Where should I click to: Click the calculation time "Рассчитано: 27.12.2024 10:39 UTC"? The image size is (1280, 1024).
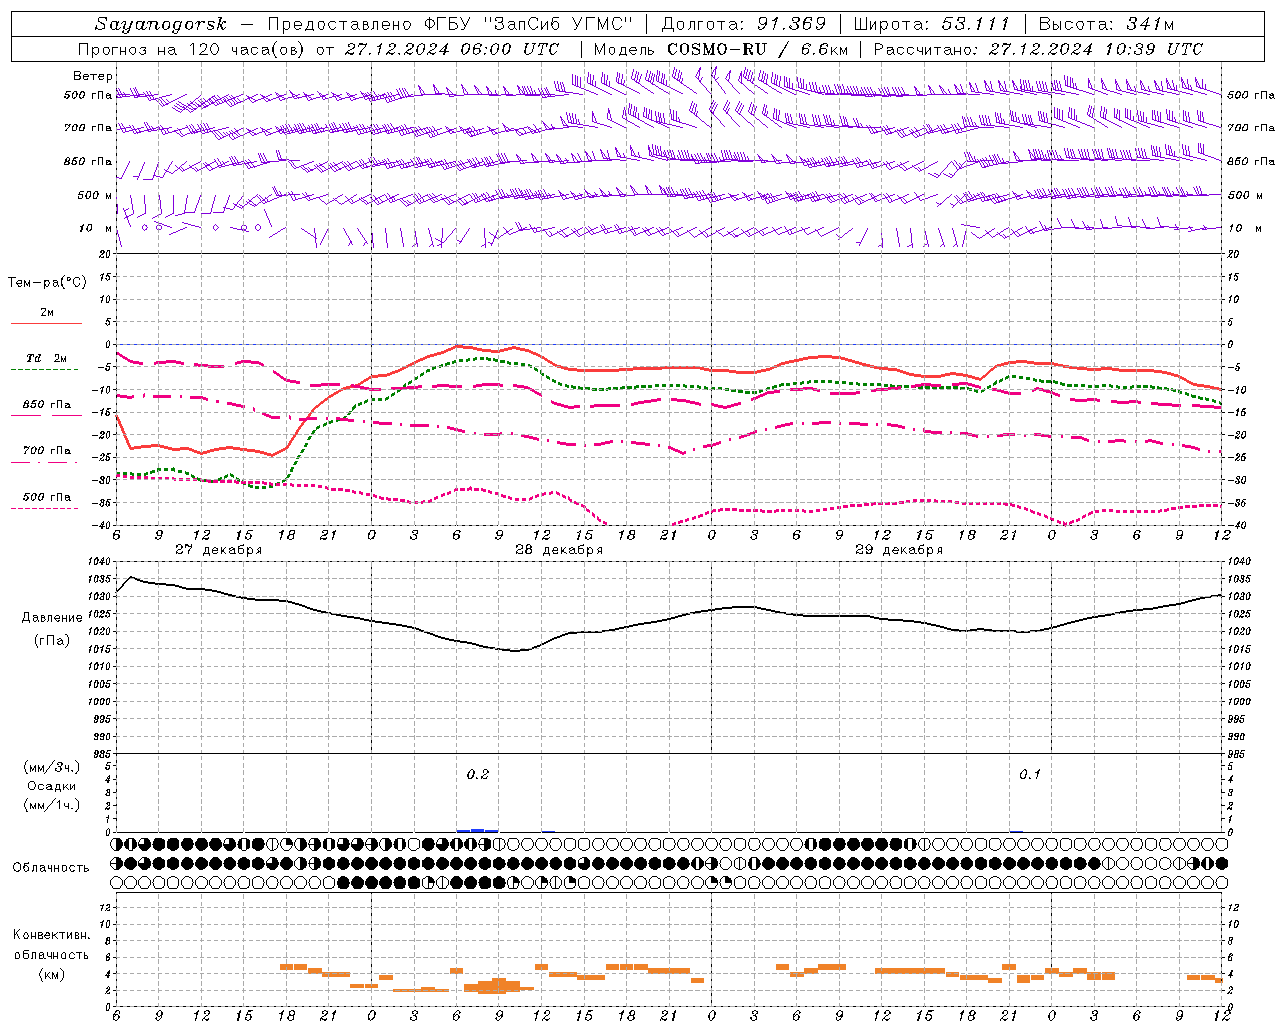tap(1038, 49)
